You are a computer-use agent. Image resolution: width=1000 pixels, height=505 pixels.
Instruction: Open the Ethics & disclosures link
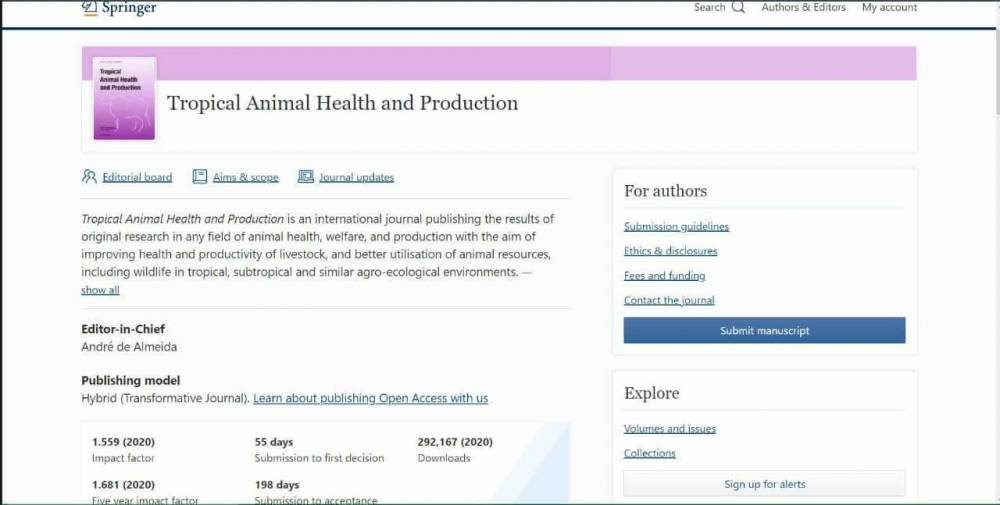pyautogui.click(x=670, y=251)
